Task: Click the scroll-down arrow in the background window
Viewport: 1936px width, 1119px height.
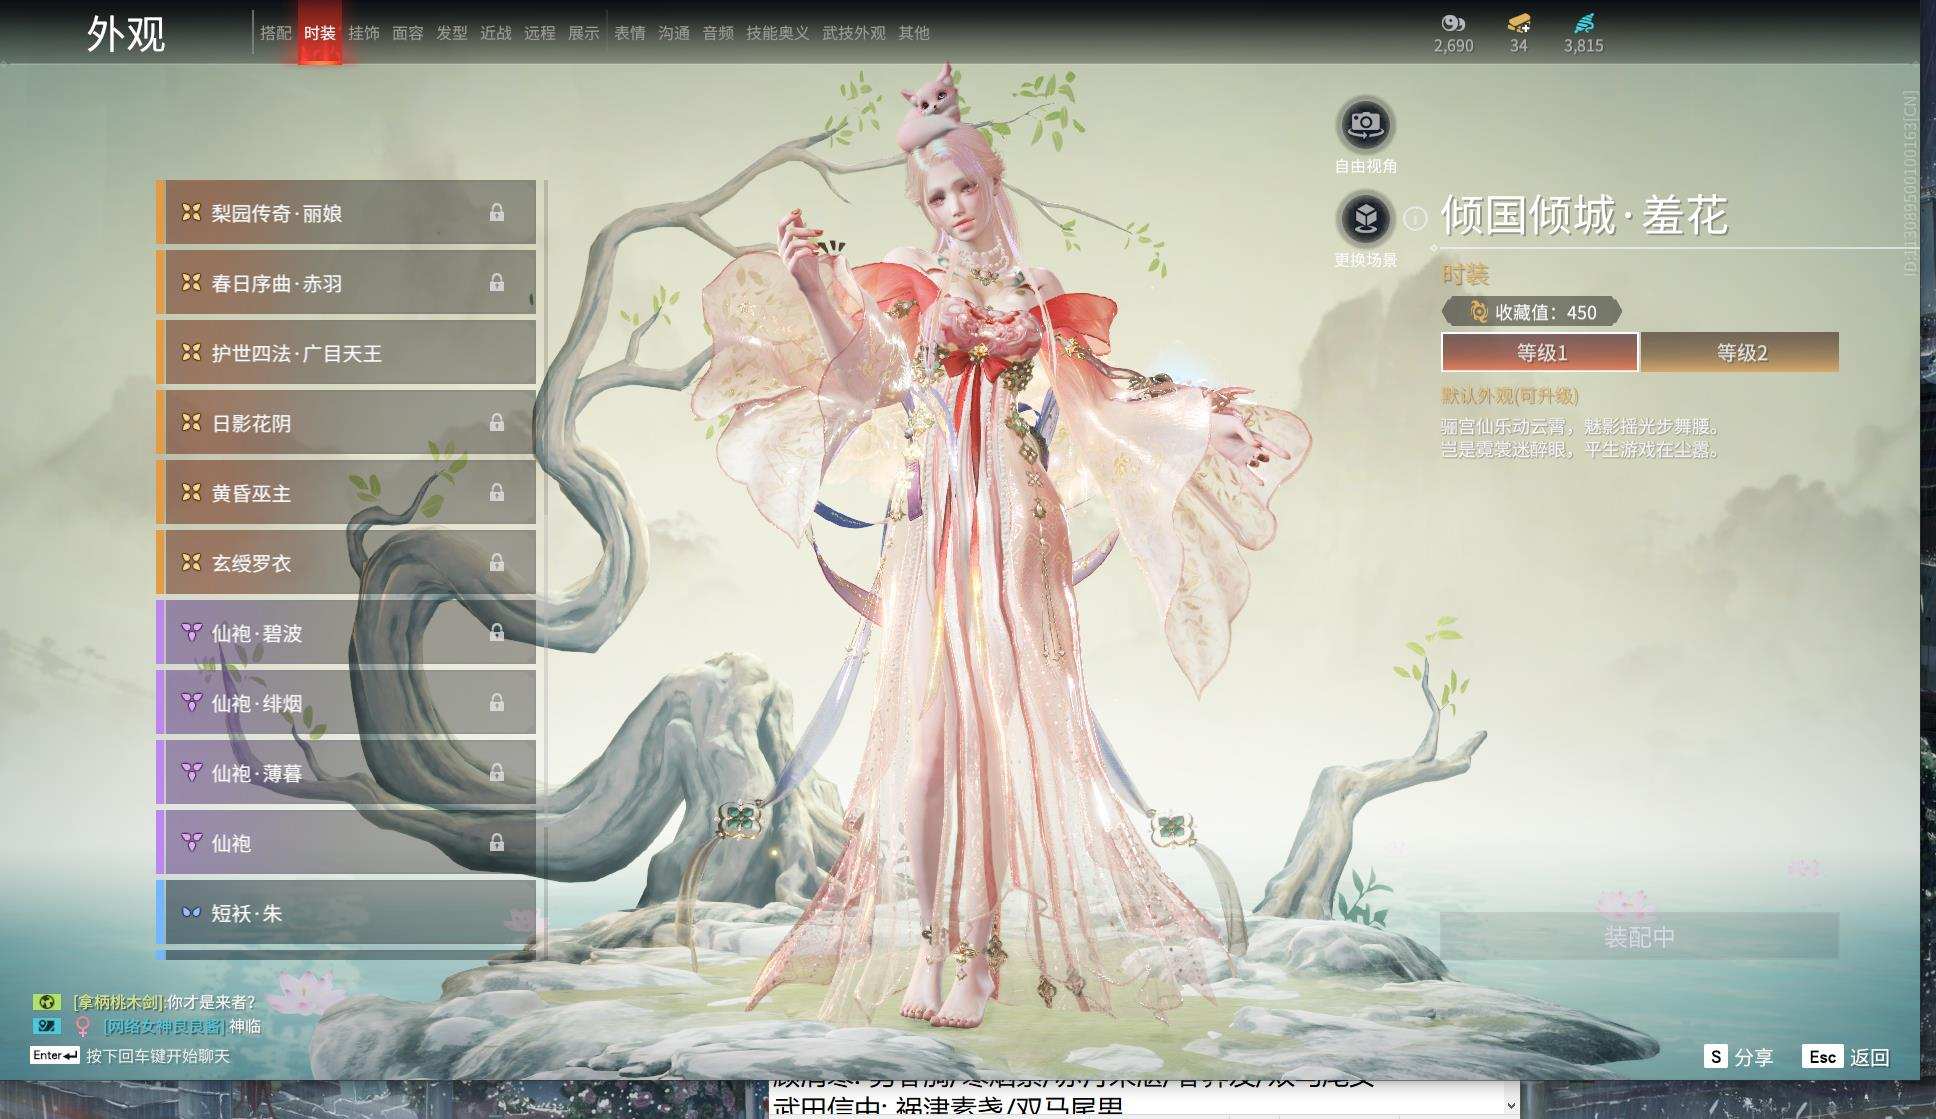Action: [1510, 1105]
